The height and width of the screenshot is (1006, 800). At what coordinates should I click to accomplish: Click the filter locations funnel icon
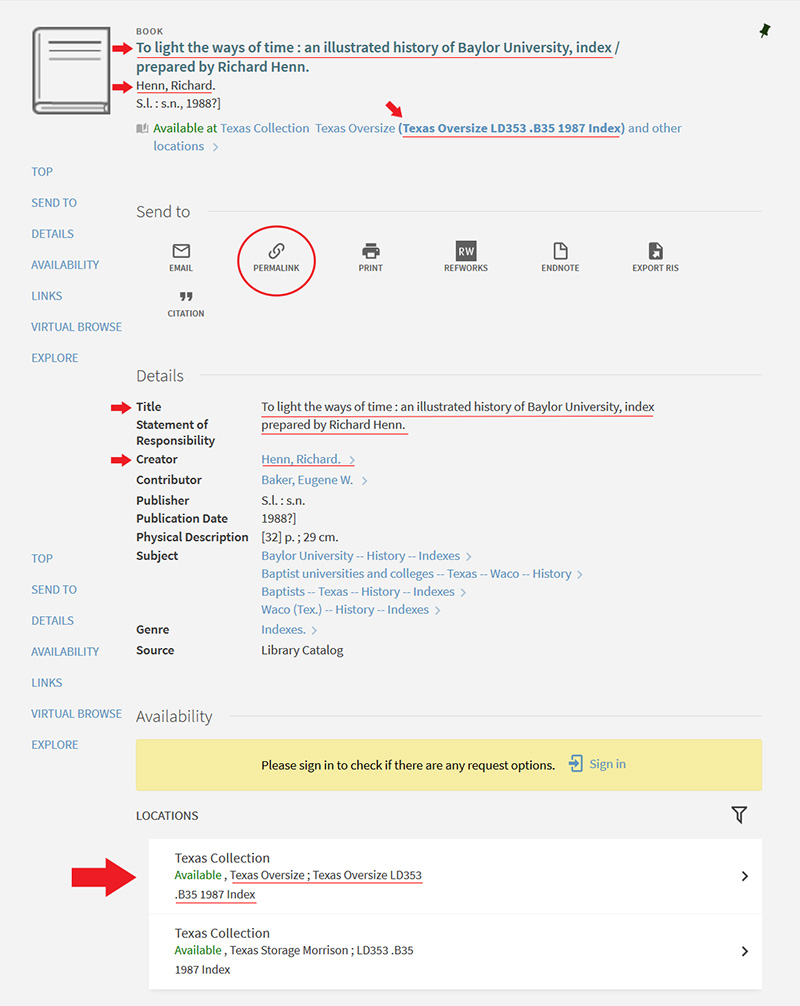[739, 815]
